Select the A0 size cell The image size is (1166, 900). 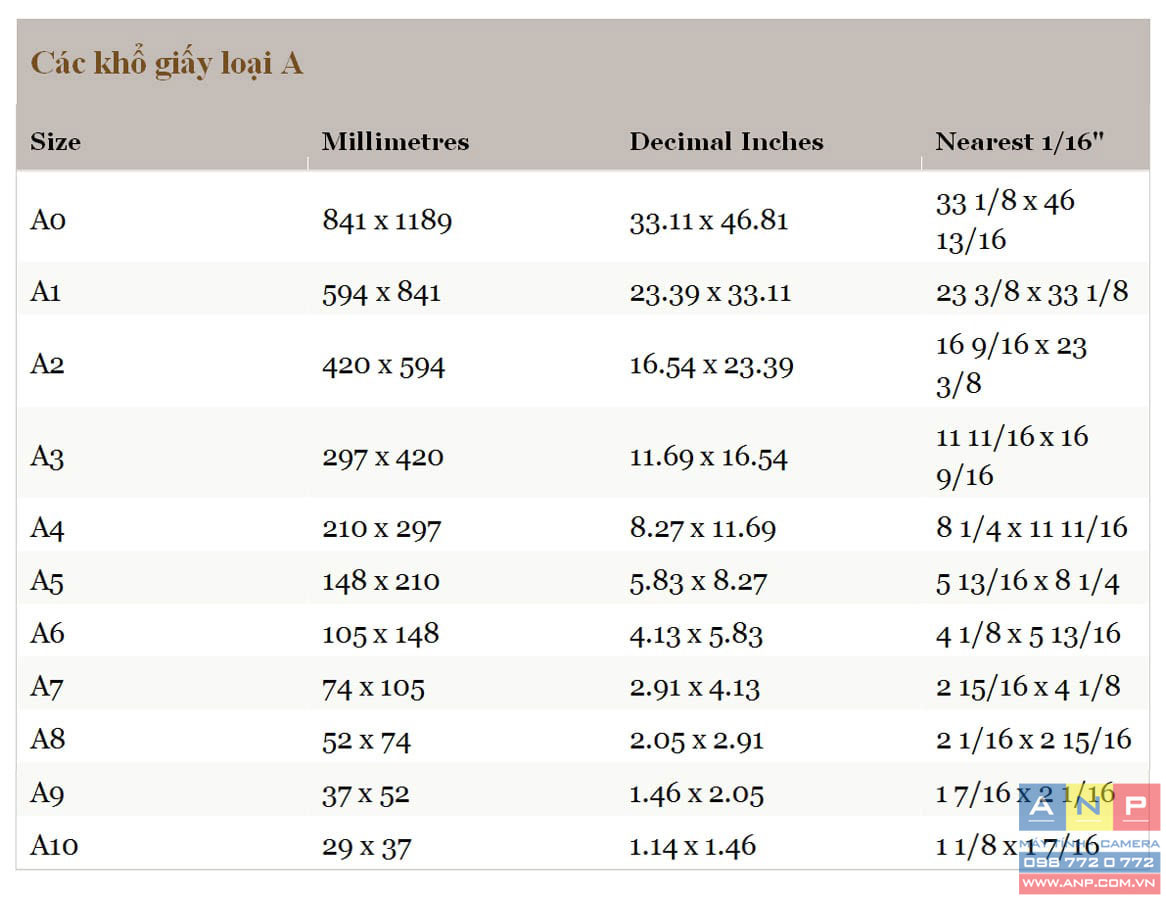coord(48,219)
